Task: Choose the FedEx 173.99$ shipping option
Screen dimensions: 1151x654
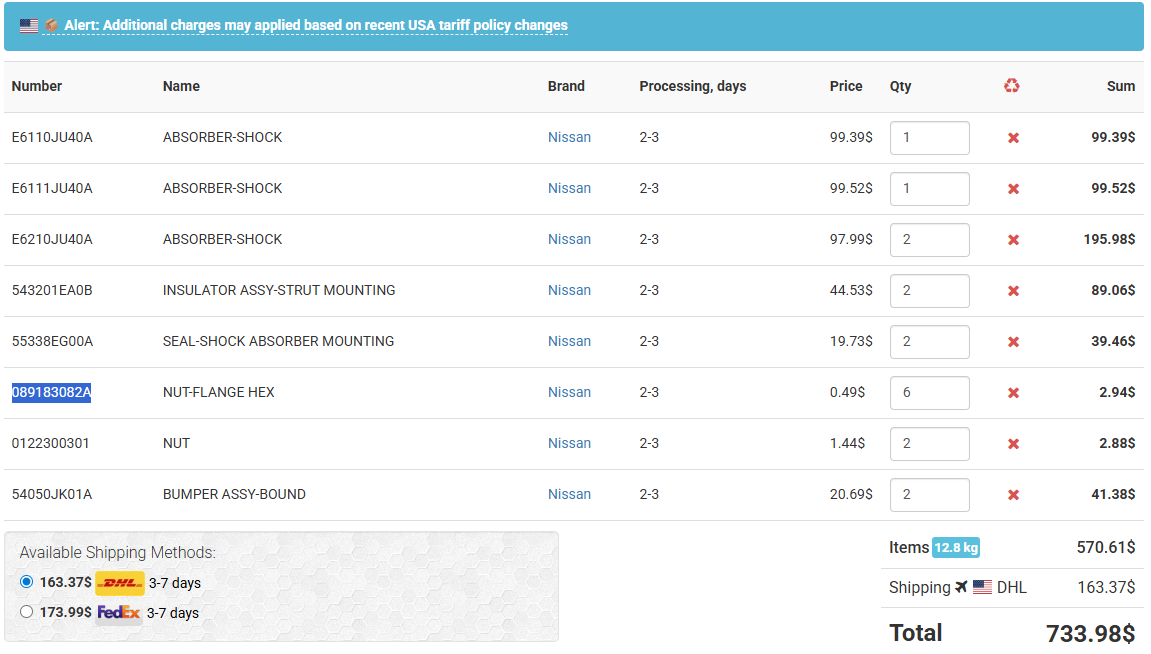Action: tap(27, 612)
